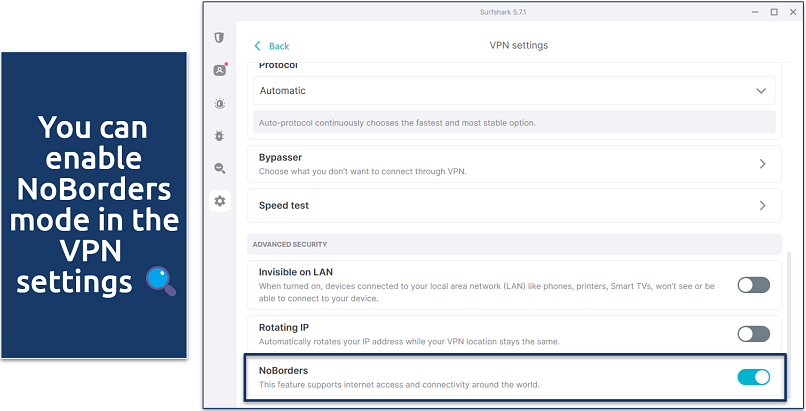Viewport: 806px width, 411px height.
Task: Enable the Invisible on LAN toggle
Action: (x=754, y=285)
